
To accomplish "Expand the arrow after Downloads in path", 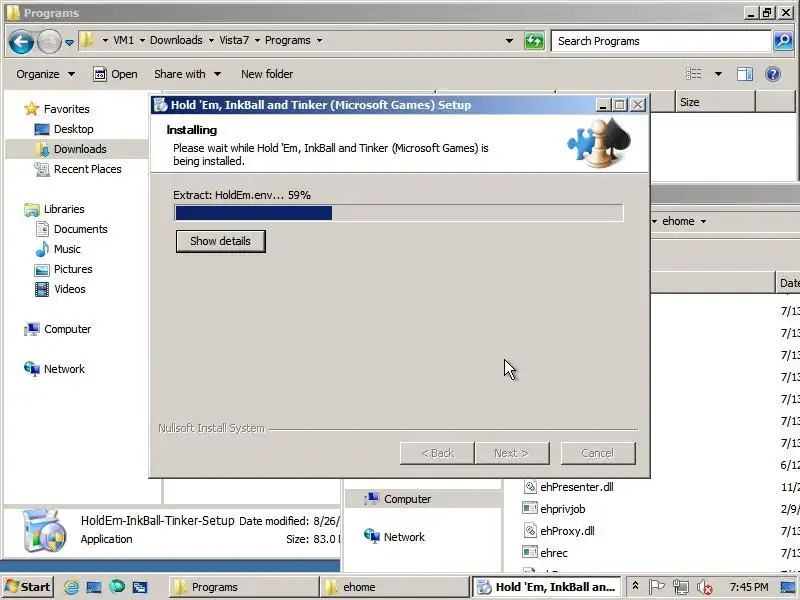I will (211, 40).
